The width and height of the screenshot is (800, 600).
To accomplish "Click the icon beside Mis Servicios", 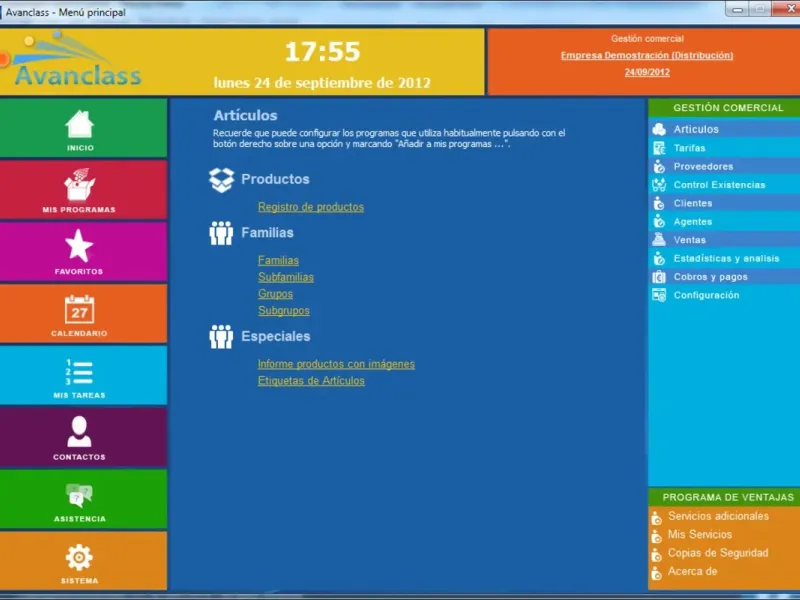I will [657, 536].
